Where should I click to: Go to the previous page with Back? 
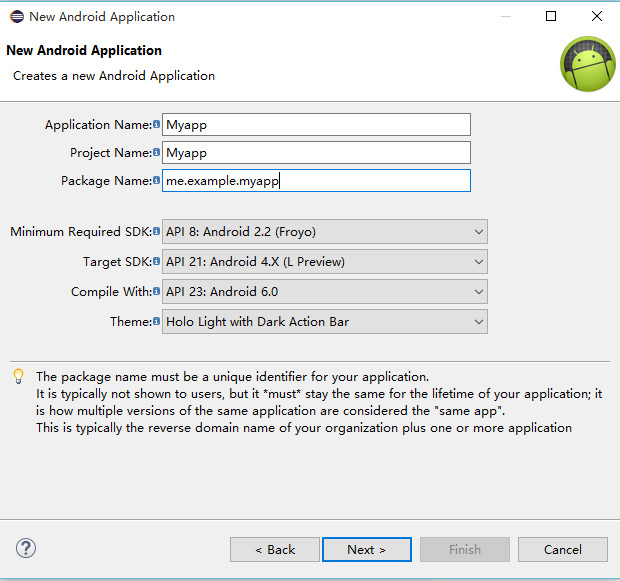point(275,549)
